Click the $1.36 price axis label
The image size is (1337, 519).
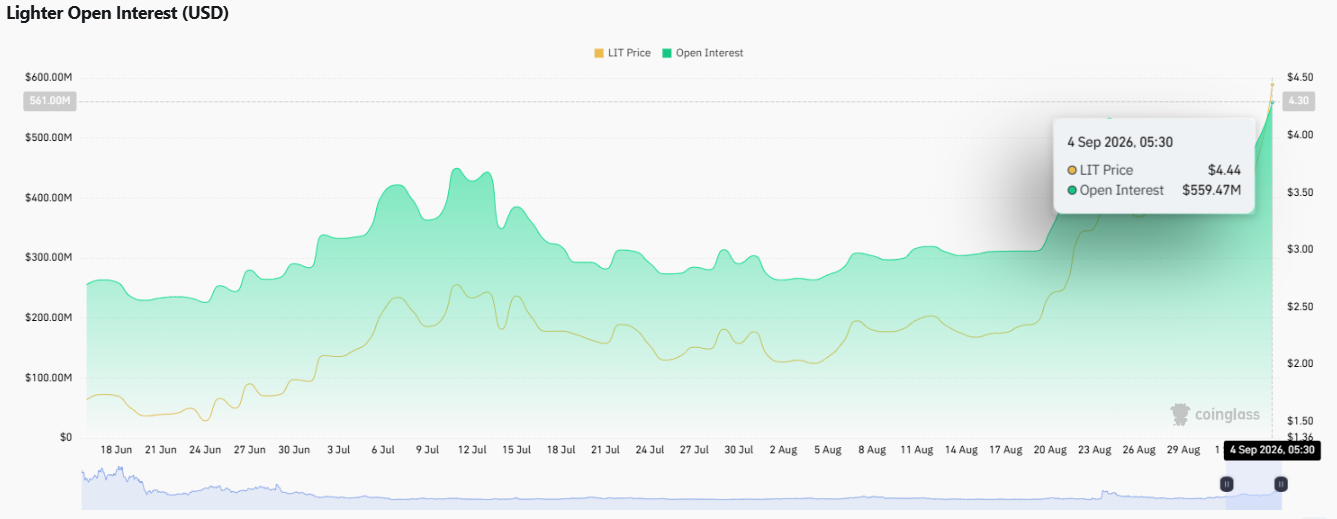[x=1300, y=436]
